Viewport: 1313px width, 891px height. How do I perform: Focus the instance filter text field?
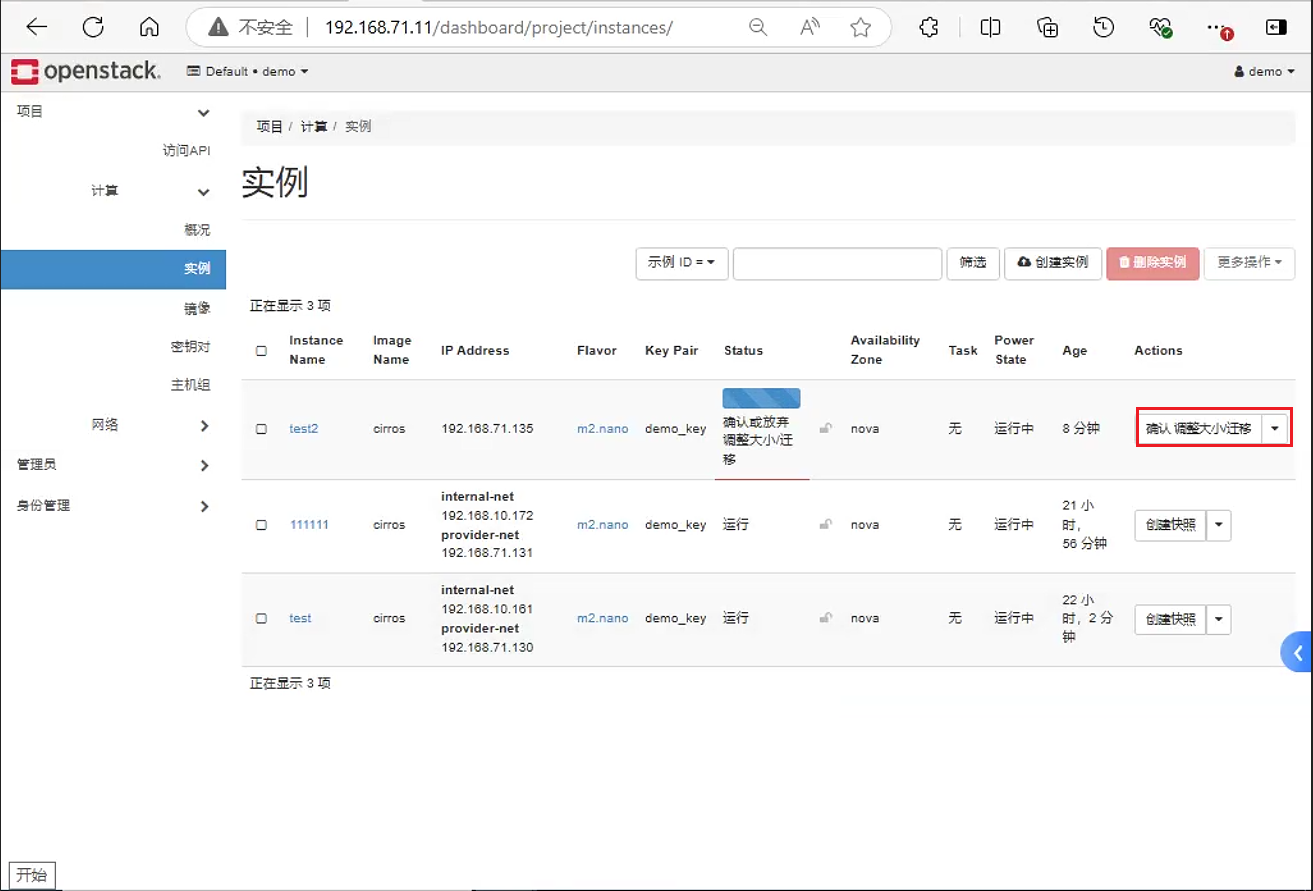[838, 263]
